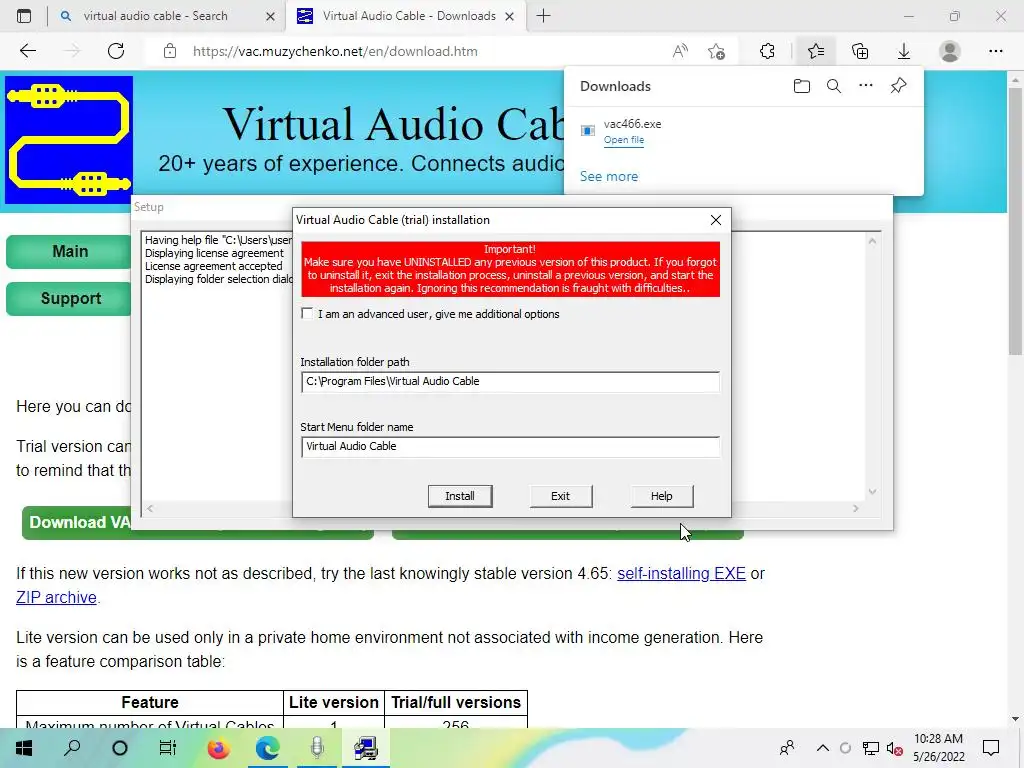Open the vac466.exe file link
This screenshot has width=1024, height=768.
point(624,140)
